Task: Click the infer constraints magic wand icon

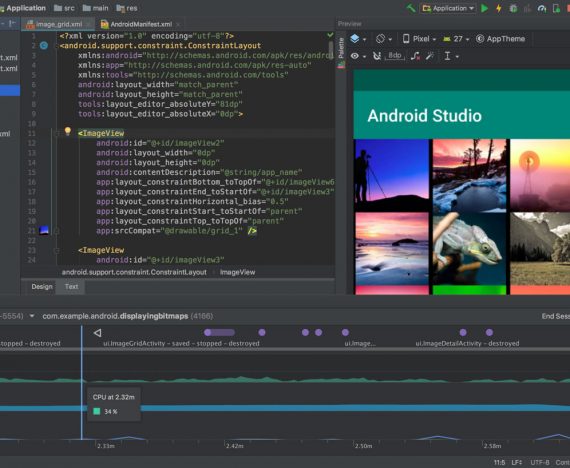Action: (x=430, y=56)
